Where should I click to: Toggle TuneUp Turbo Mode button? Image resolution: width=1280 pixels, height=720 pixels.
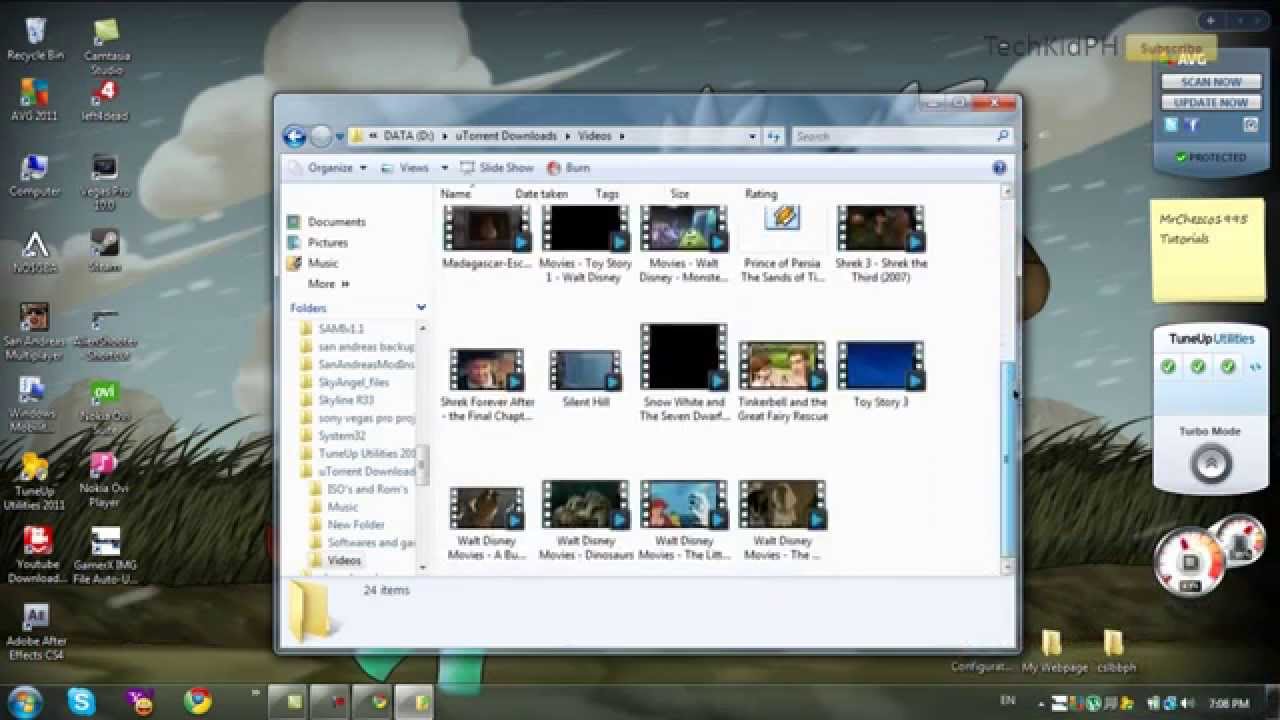click(x=1211, y=464)
